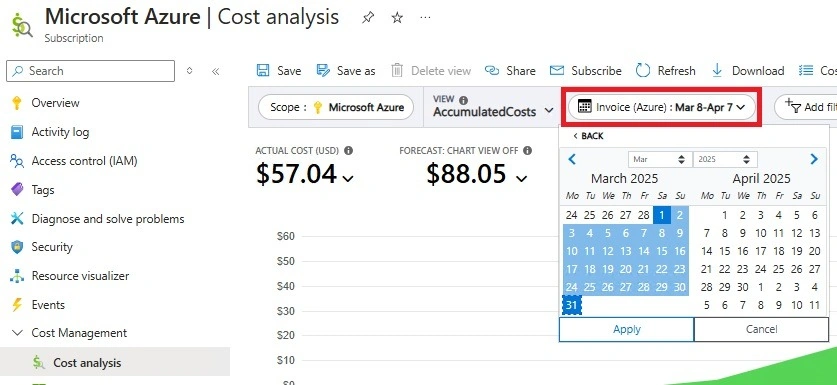
Task: Select March 15 in the calendar
Action: (x=662, y=252)
